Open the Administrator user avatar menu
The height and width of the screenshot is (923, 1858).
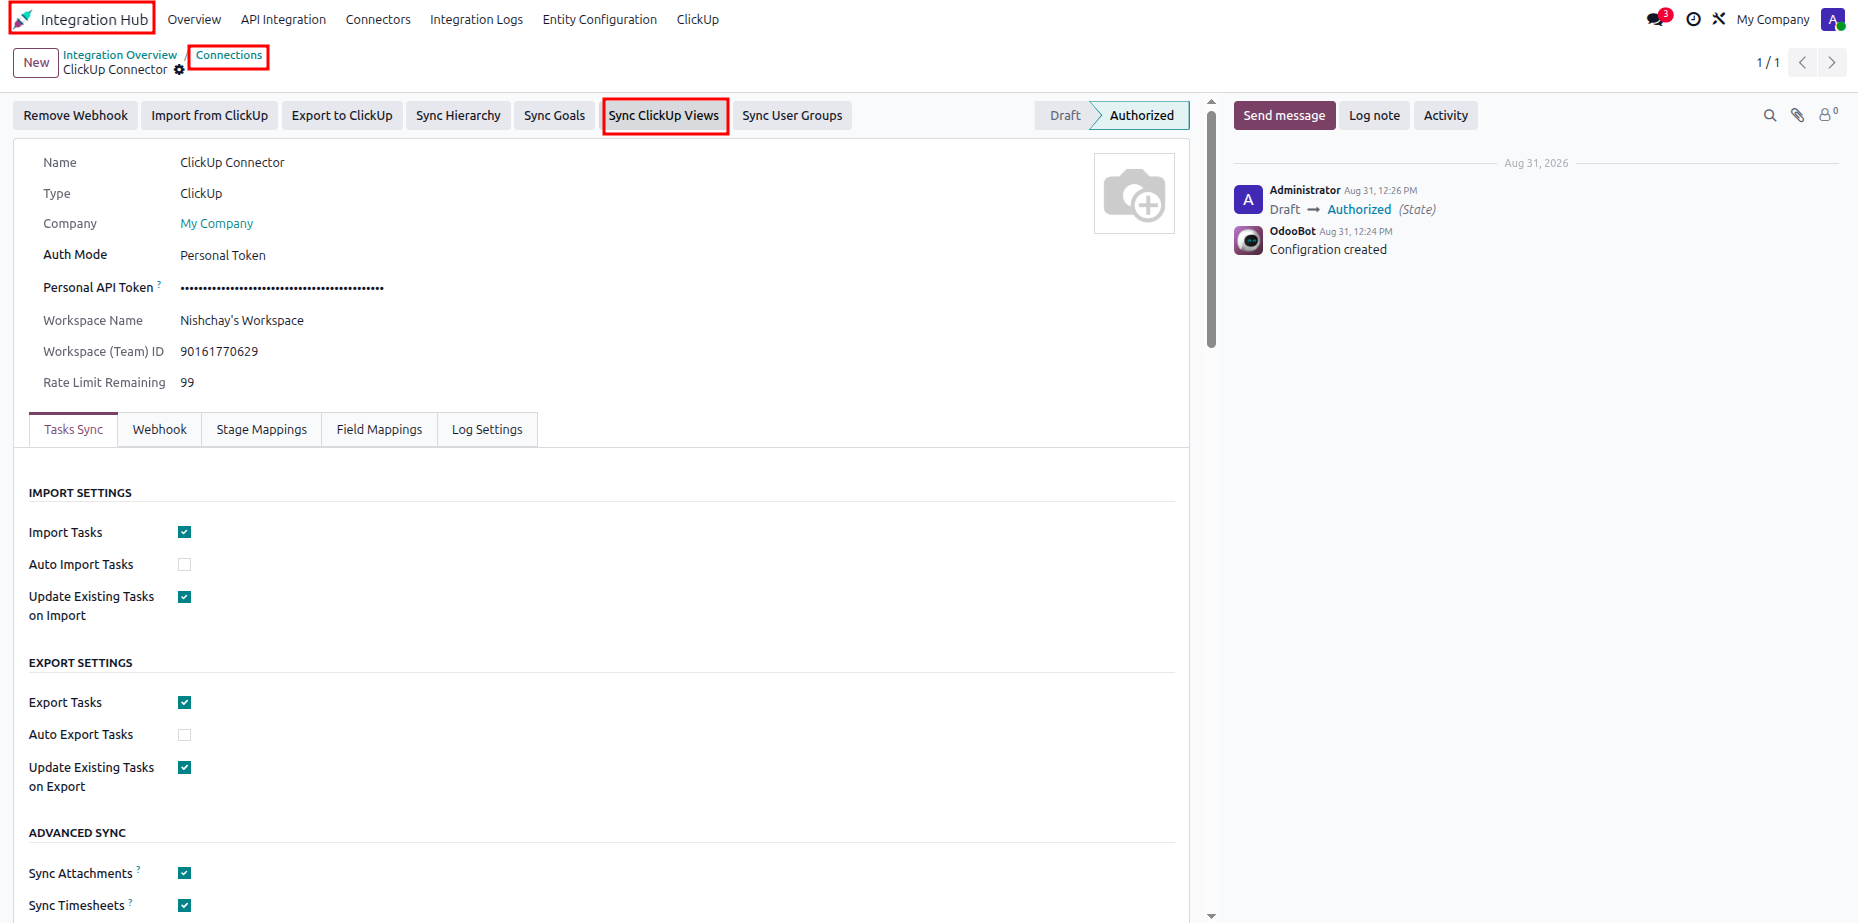click(x=1833, y=19)
